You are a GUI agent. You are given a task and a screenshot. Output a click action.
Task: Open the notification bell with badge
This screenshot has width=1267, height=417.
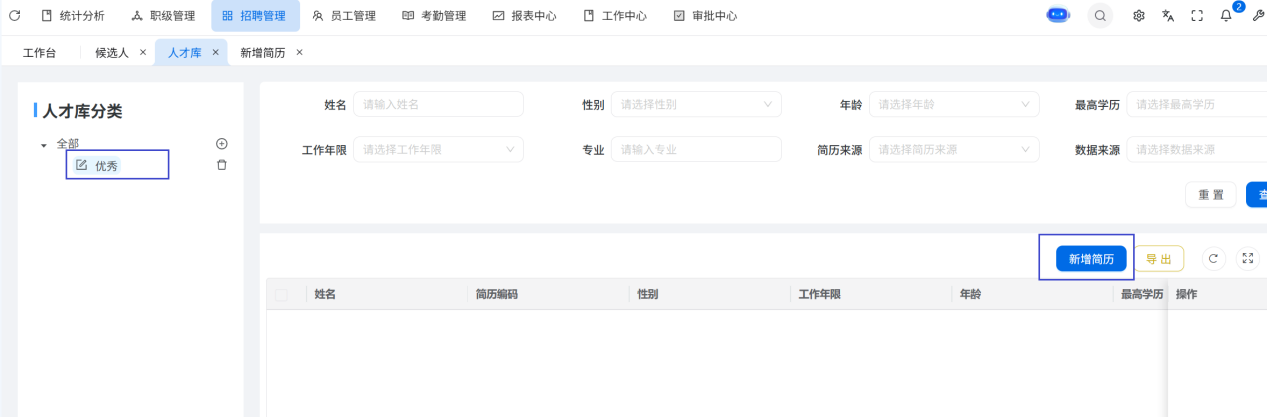1226,16
